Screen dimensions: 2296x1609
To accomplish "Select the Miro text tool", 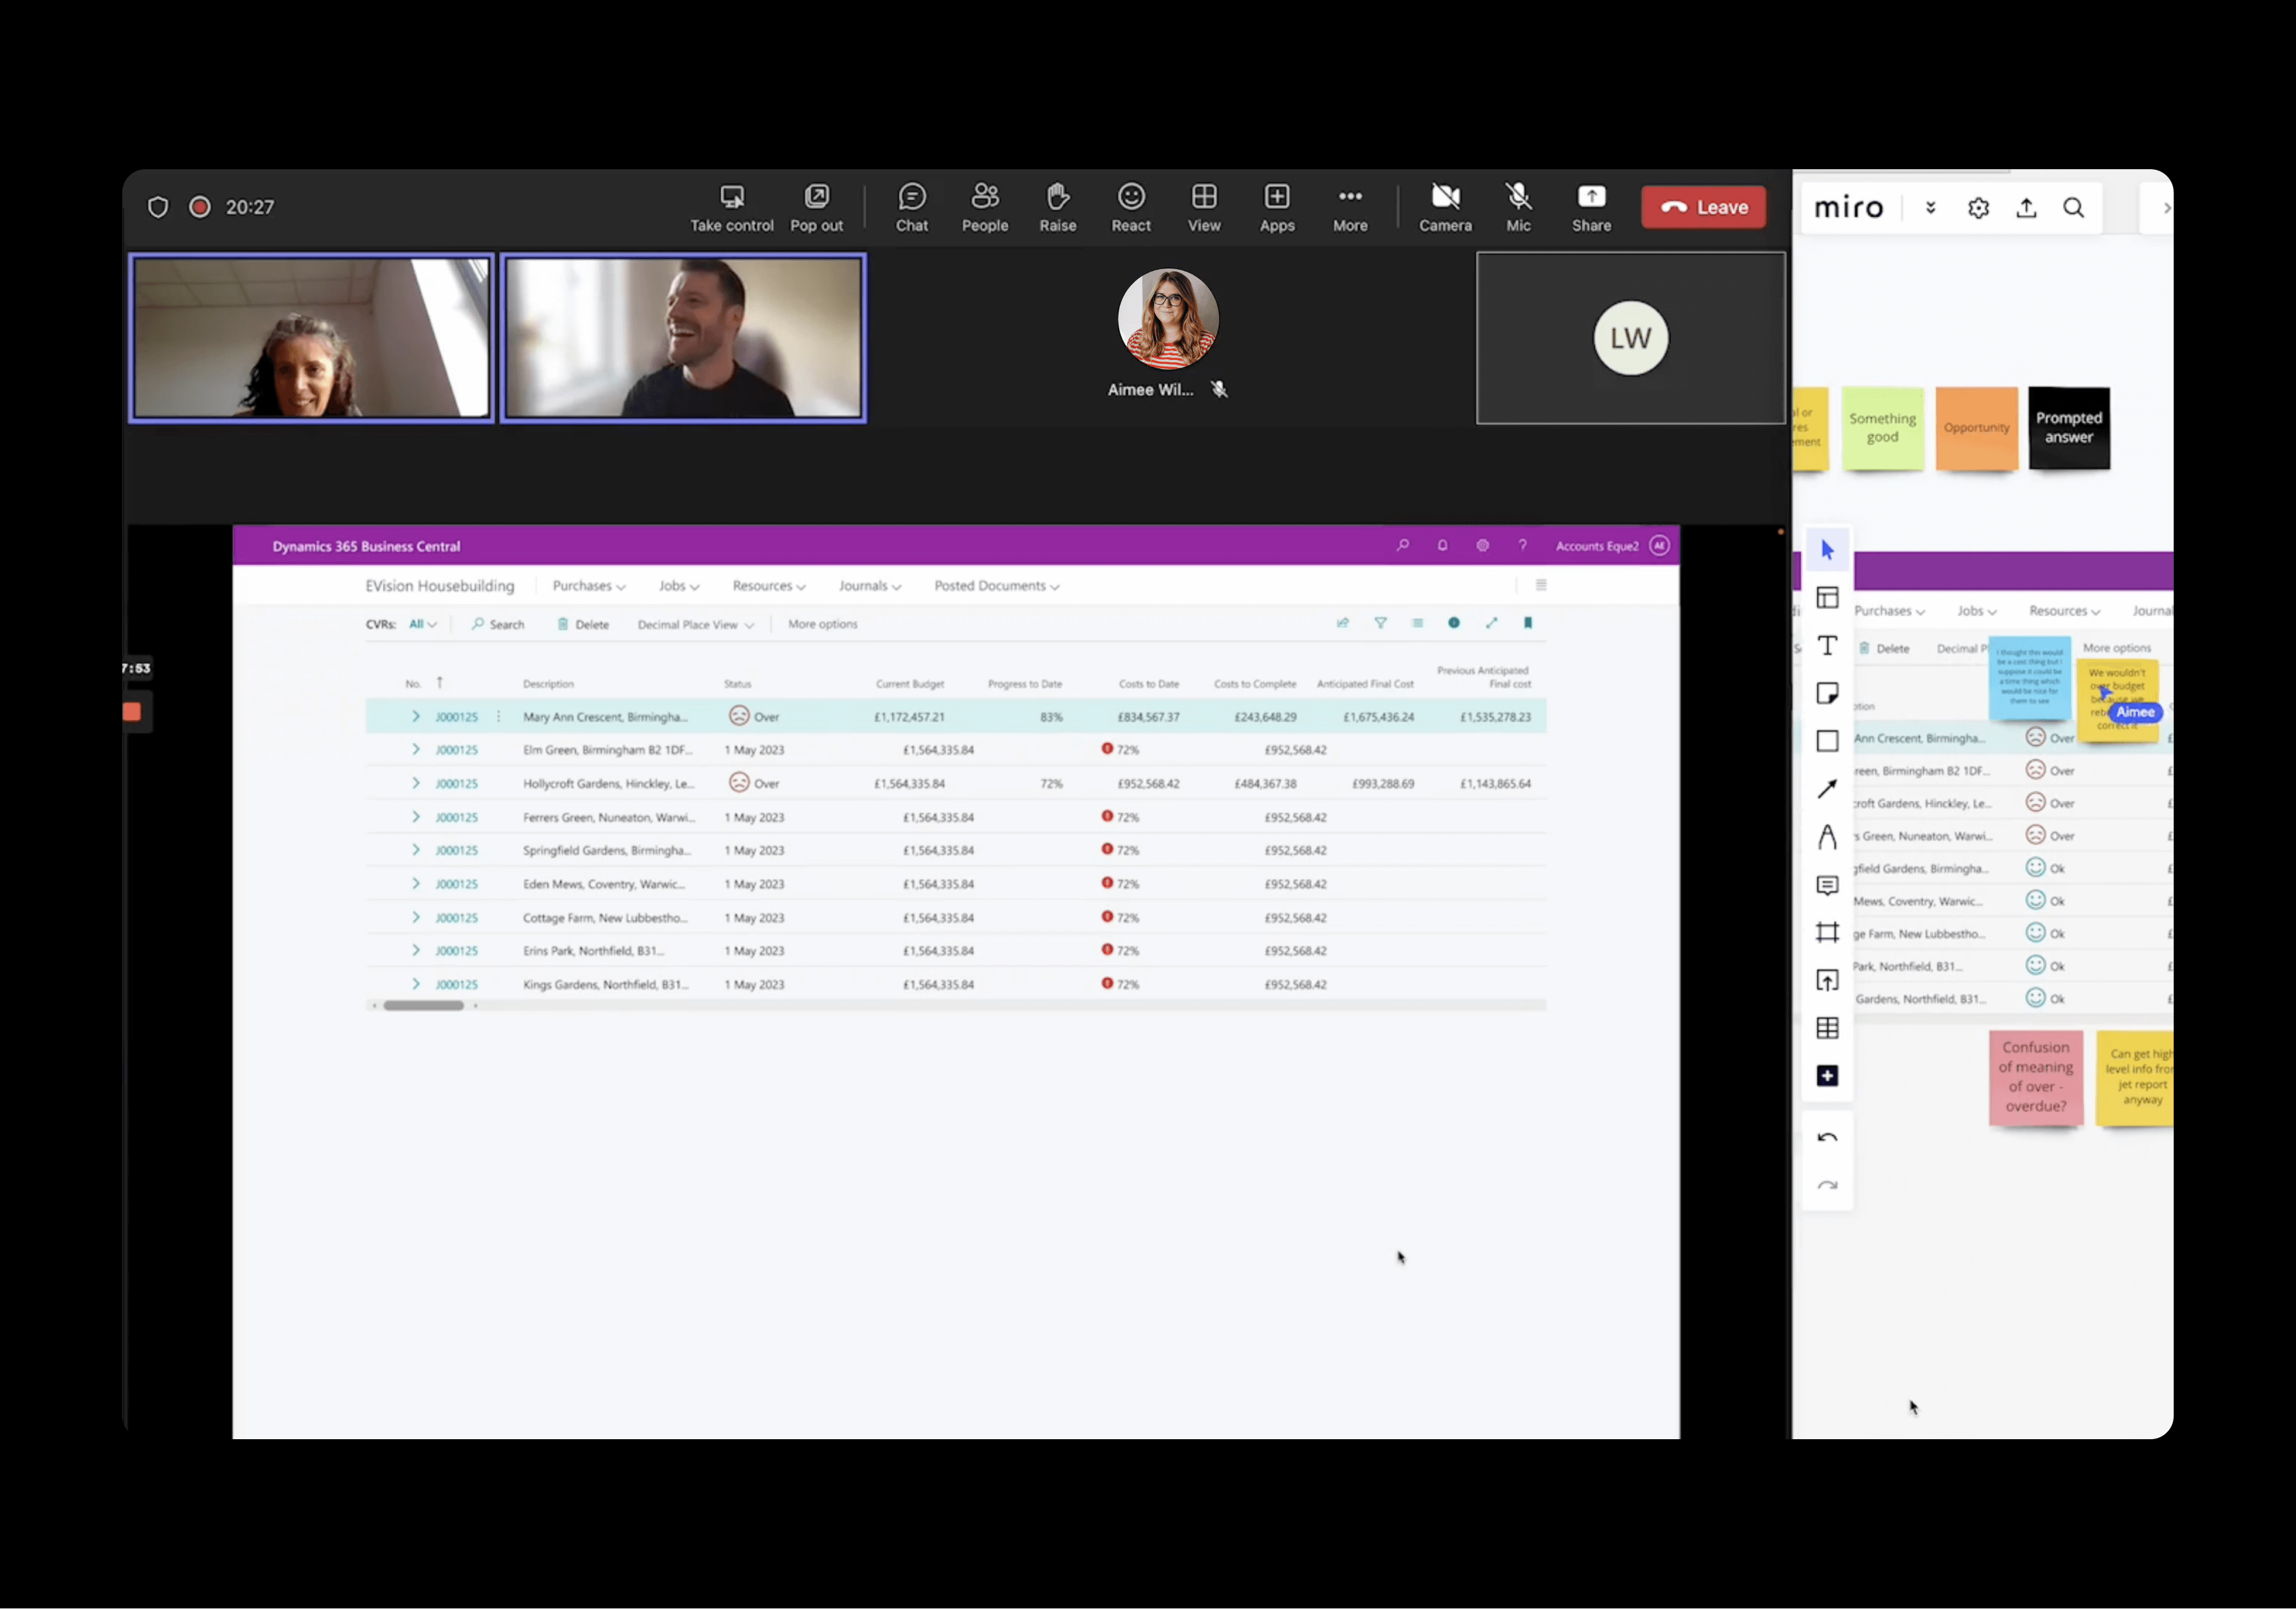I will (x=1827, y=646).
